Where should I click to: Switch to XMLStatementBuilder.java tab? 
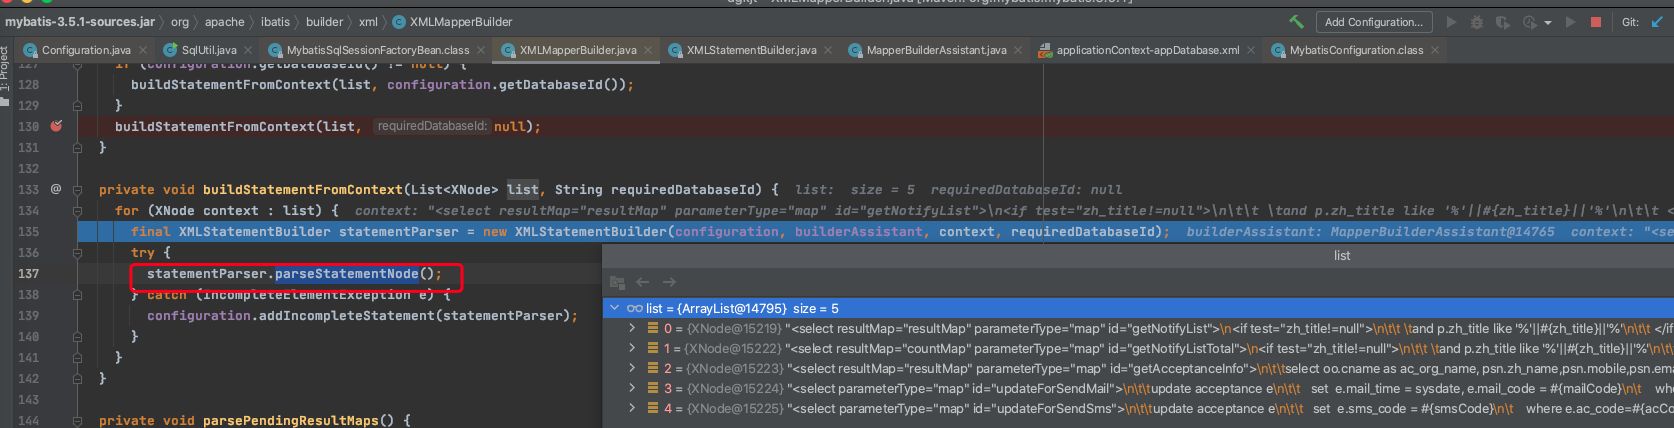751,50
